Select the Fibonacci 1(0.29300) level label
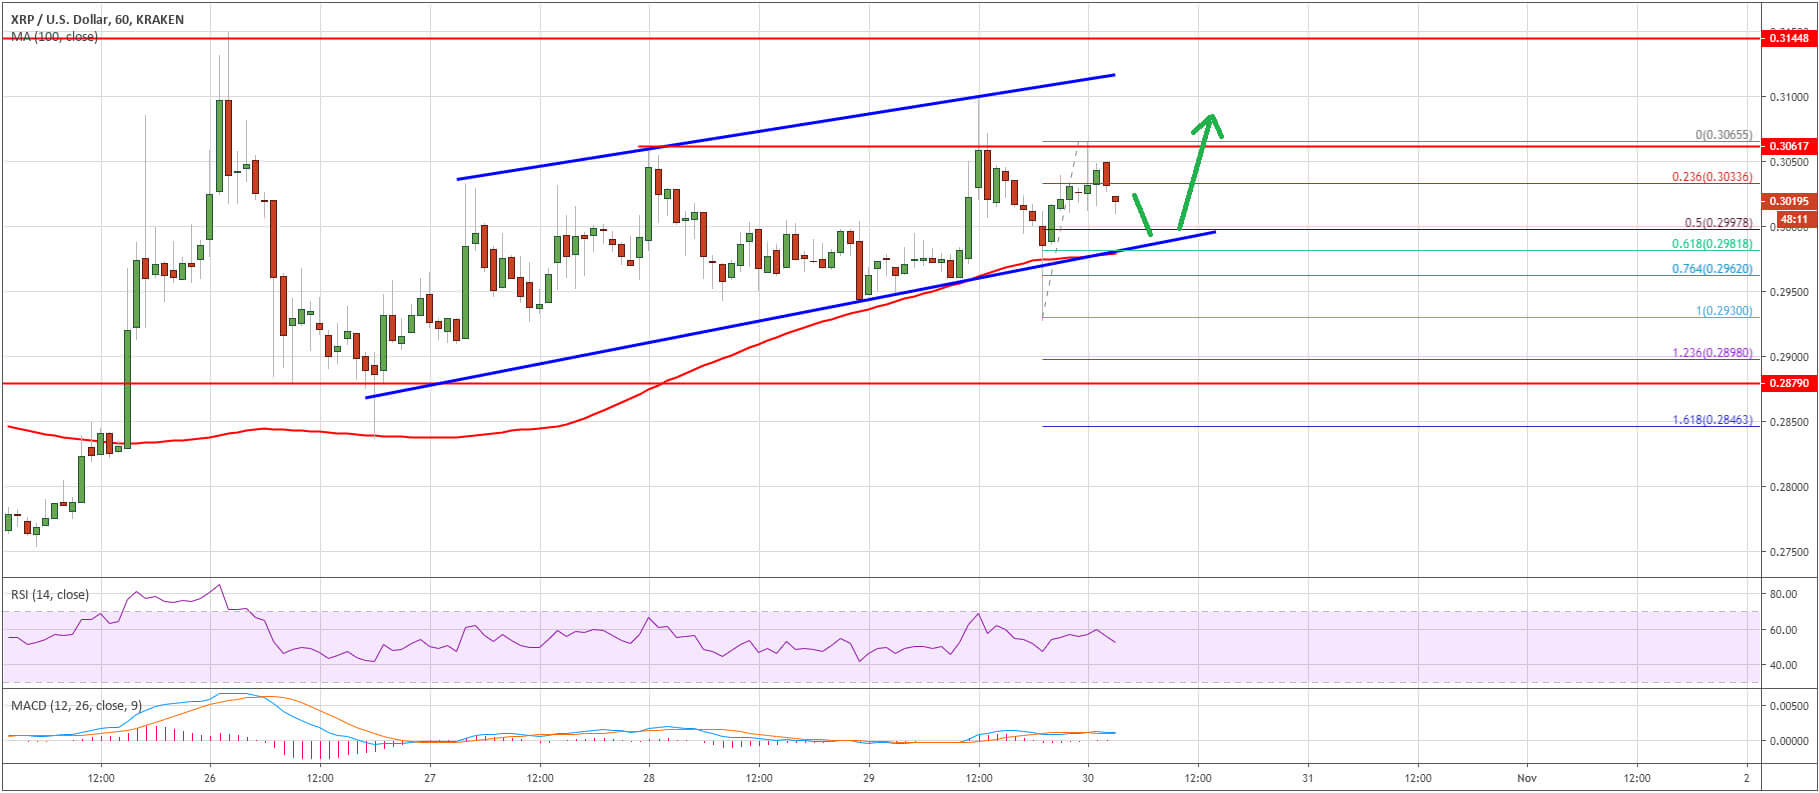Viewport: 1819px width, 793px height. pos(1723,311)
